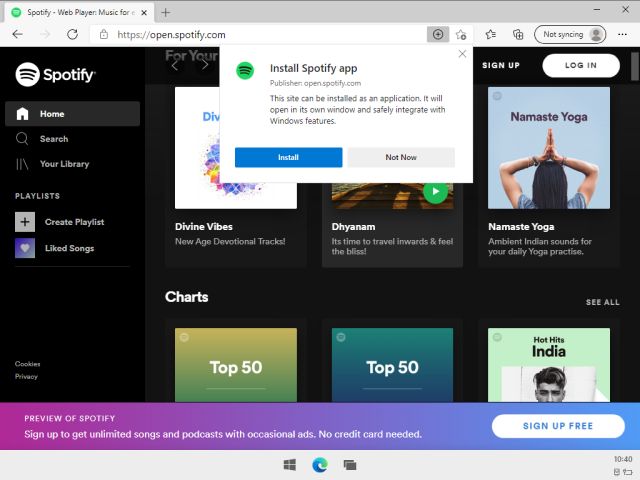Click the Not syncing profile button
The height and width of the screenshot is (480, 640).
point(570,35)
